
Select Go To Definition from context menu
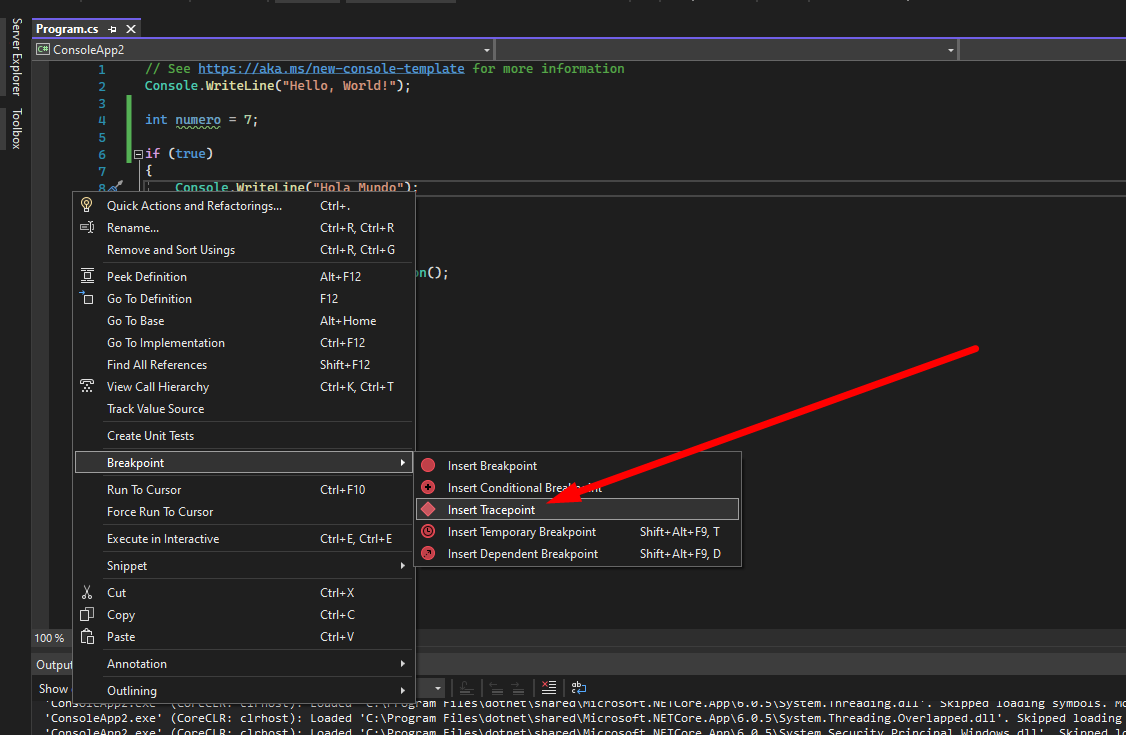click(x=149, y=299)
